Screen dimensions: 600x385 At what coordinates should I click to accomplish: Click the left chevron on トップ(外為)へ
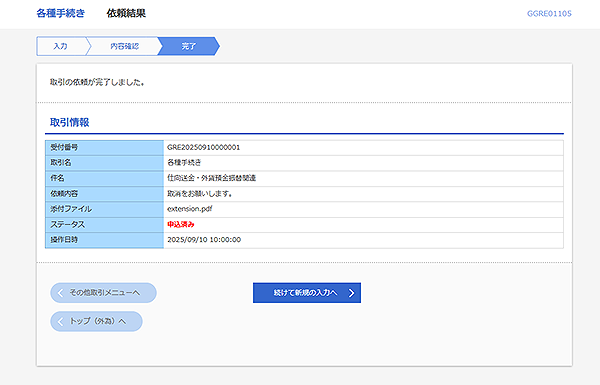point(60,321)
